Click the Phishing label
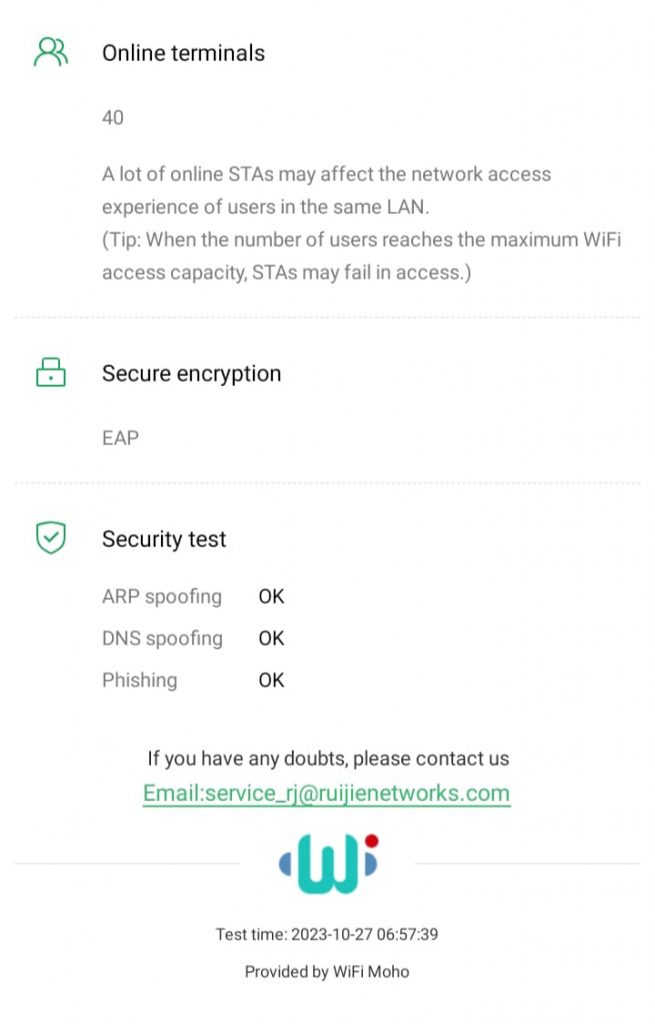 tap(139, 680)
